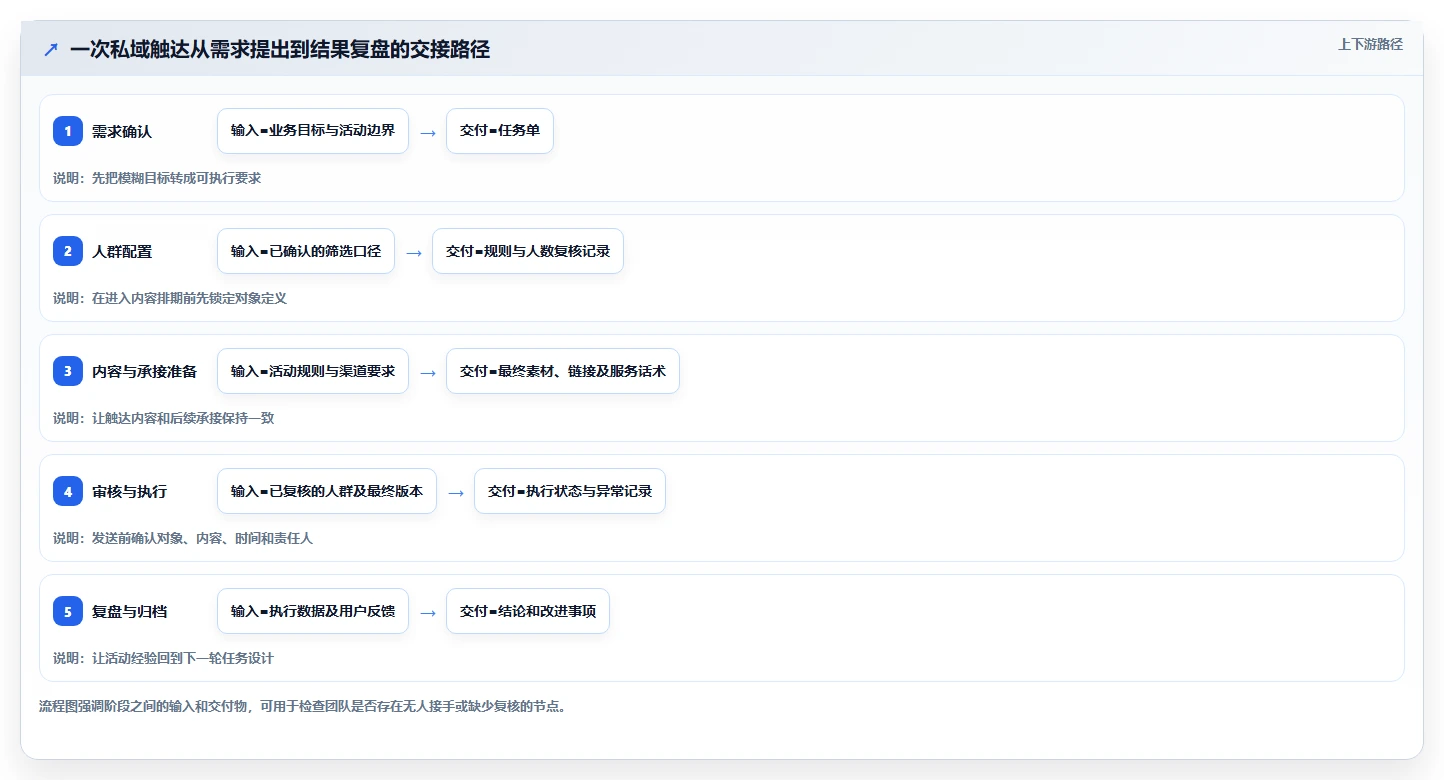Viewport: 1444px width, 780px height.
Task: Click the step 5 number badge
Action: point(68,611)
